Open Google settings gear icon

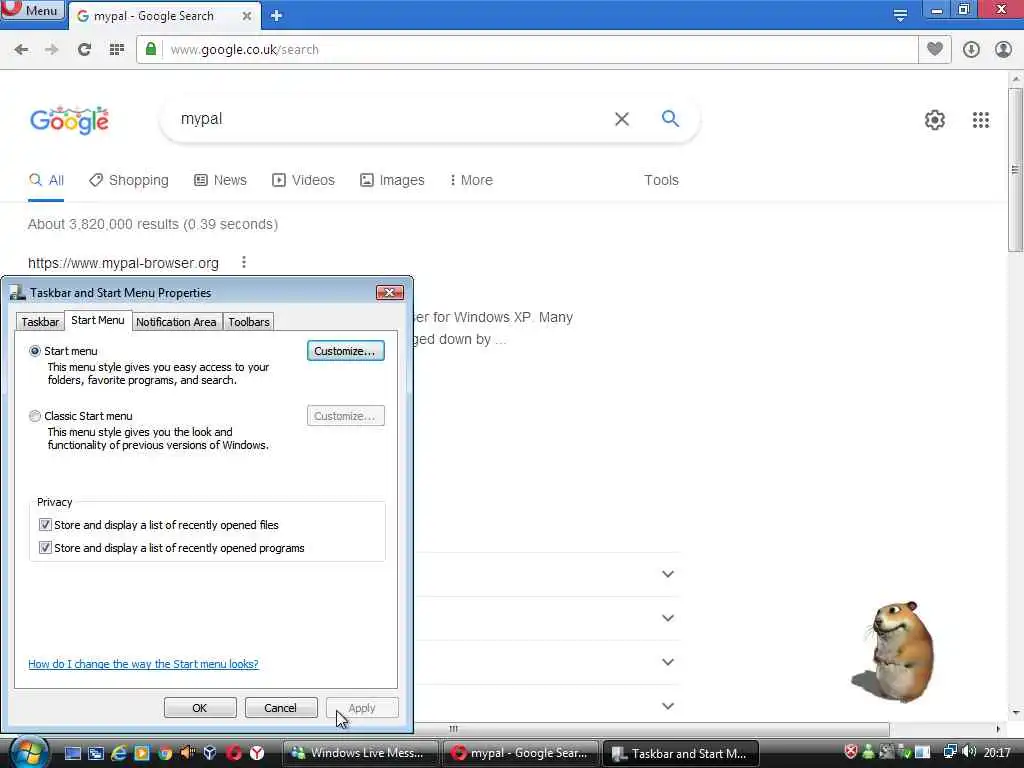pos(935,120)
